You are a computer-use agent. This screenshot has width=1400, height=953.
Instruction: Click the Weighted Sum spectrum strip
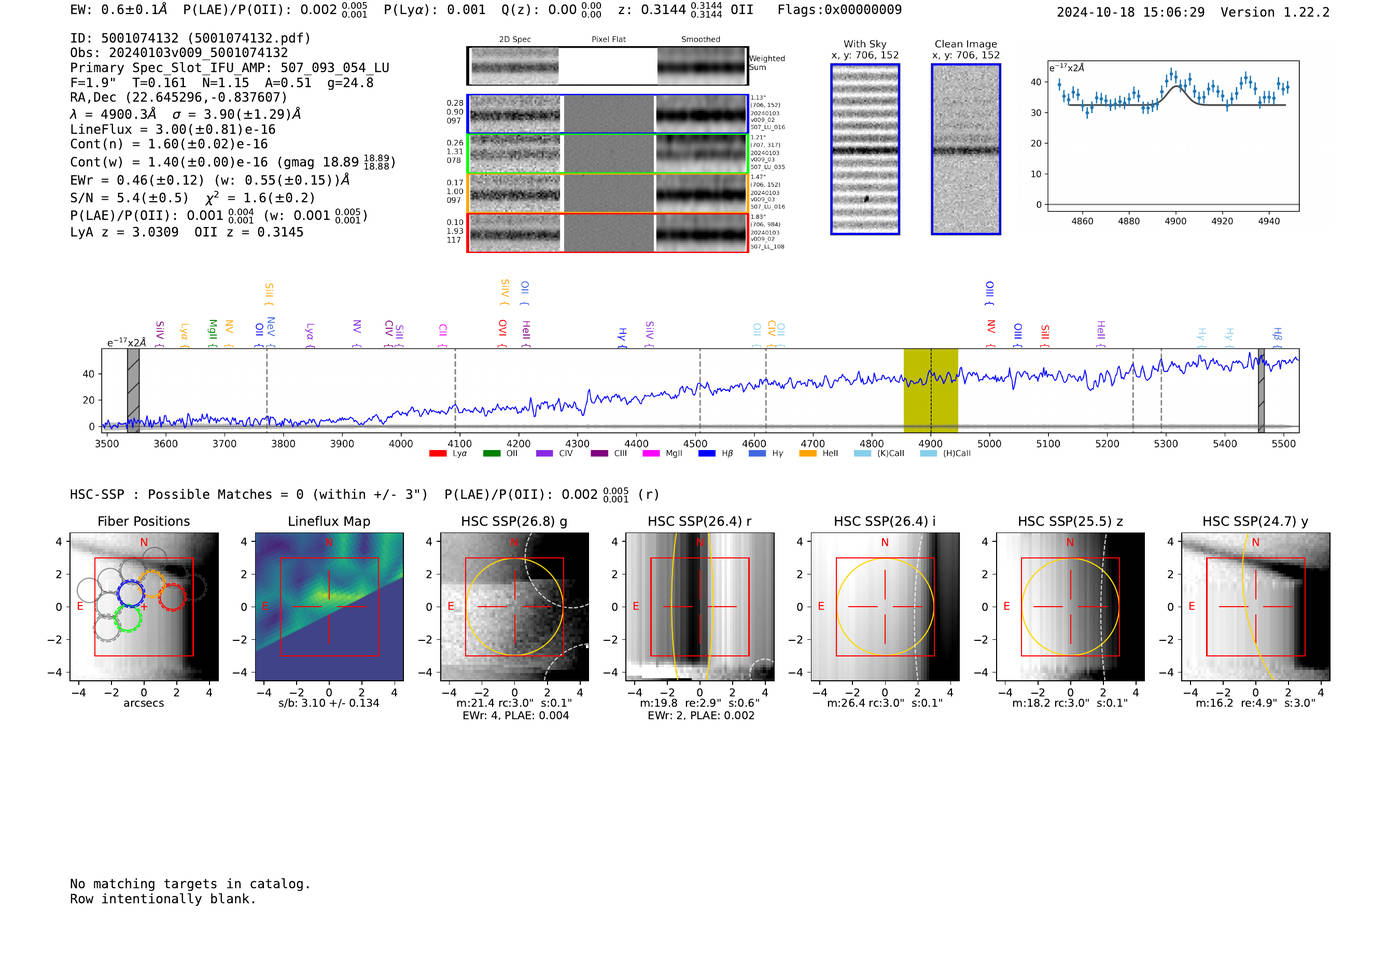[x=608, y=66]
